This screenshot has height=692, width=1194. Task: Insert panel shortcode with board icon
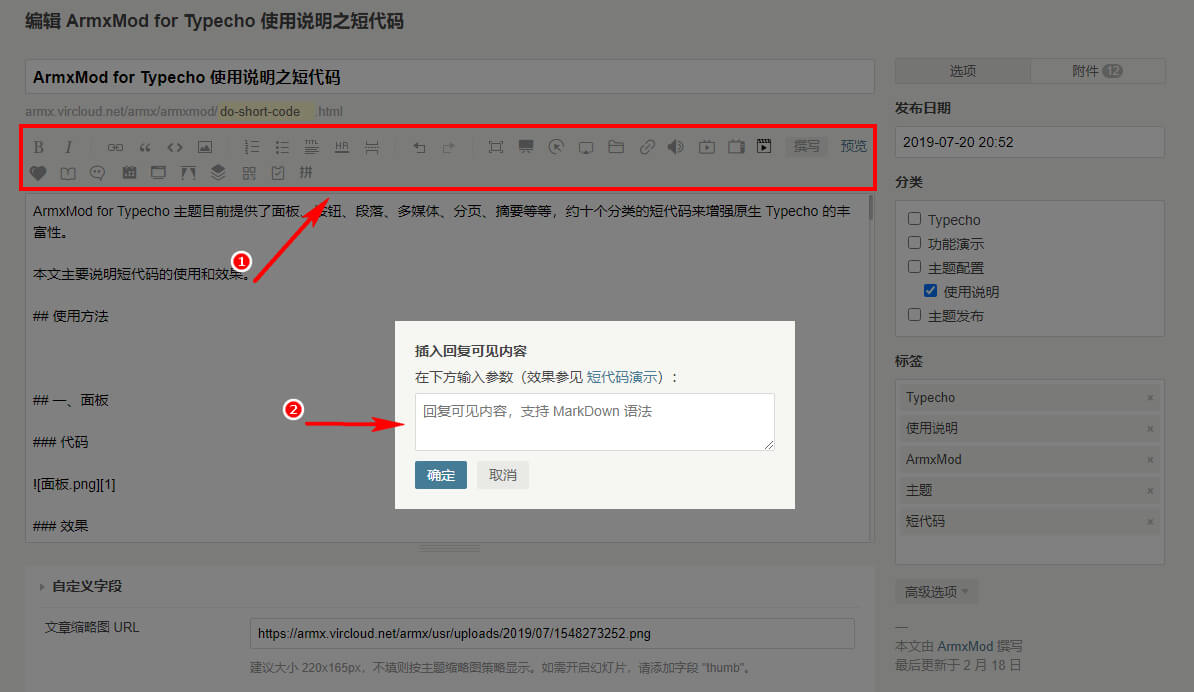525,147
